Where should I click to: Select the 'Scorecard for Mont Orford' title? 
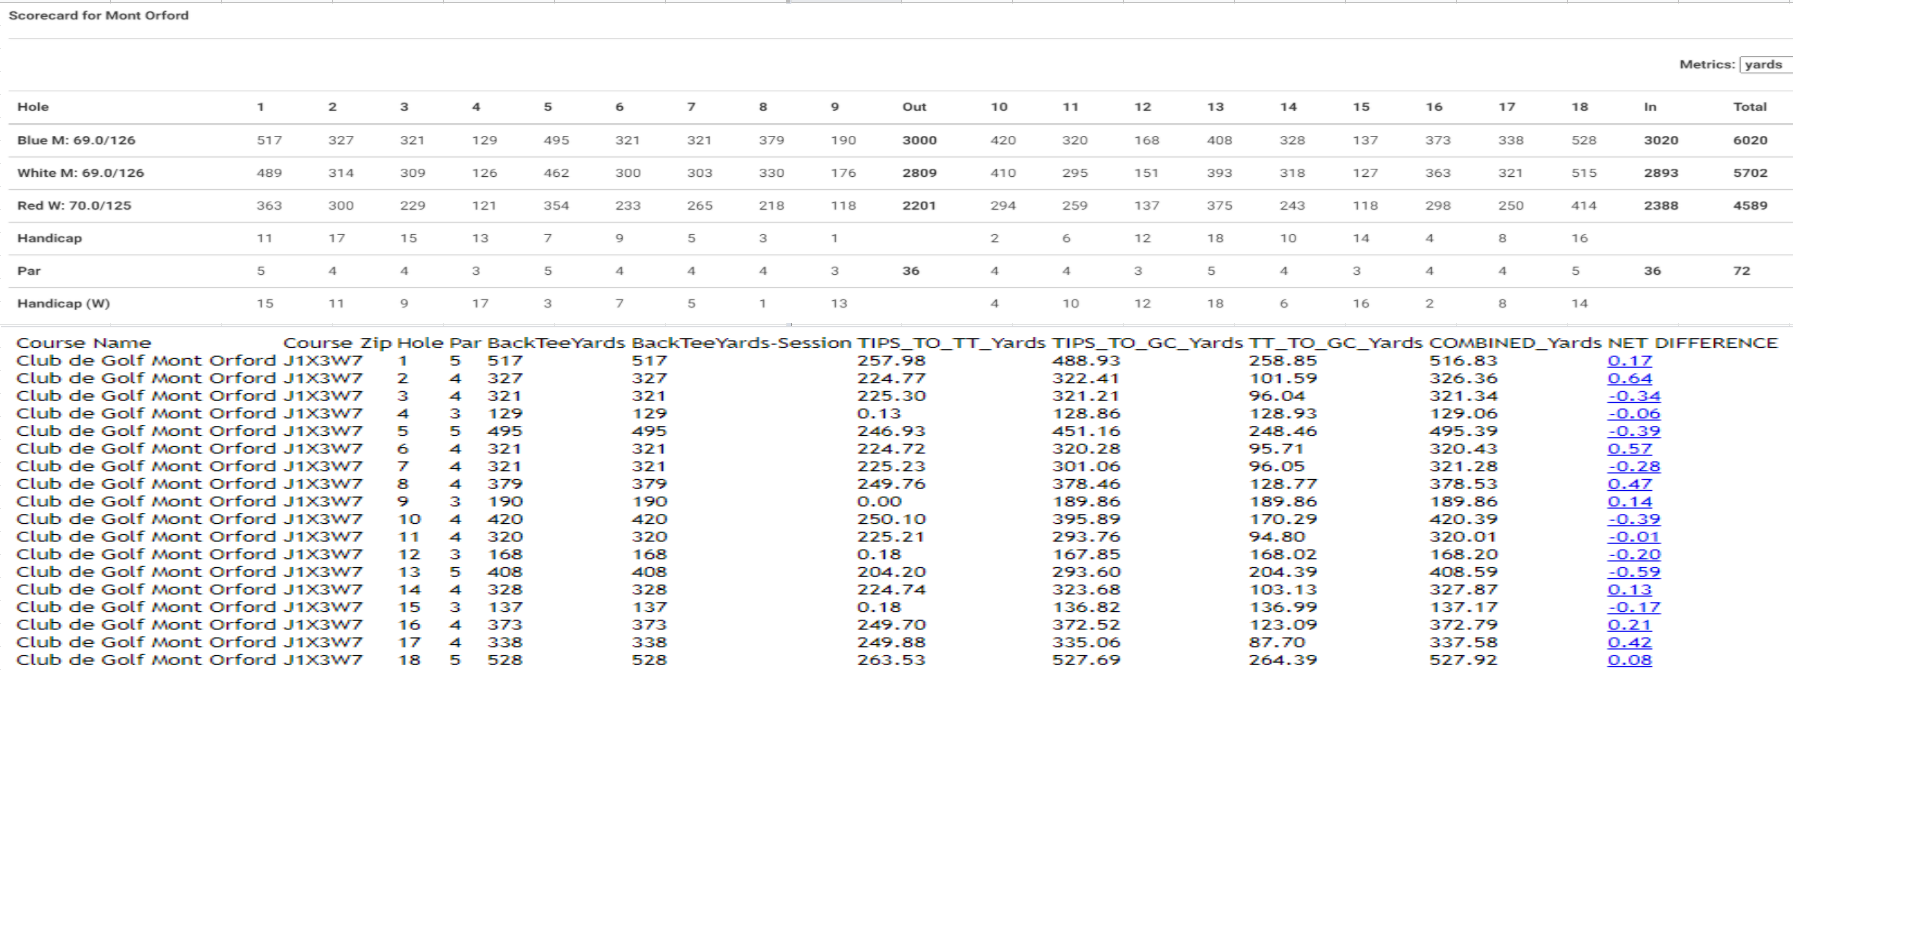[98, 15]
